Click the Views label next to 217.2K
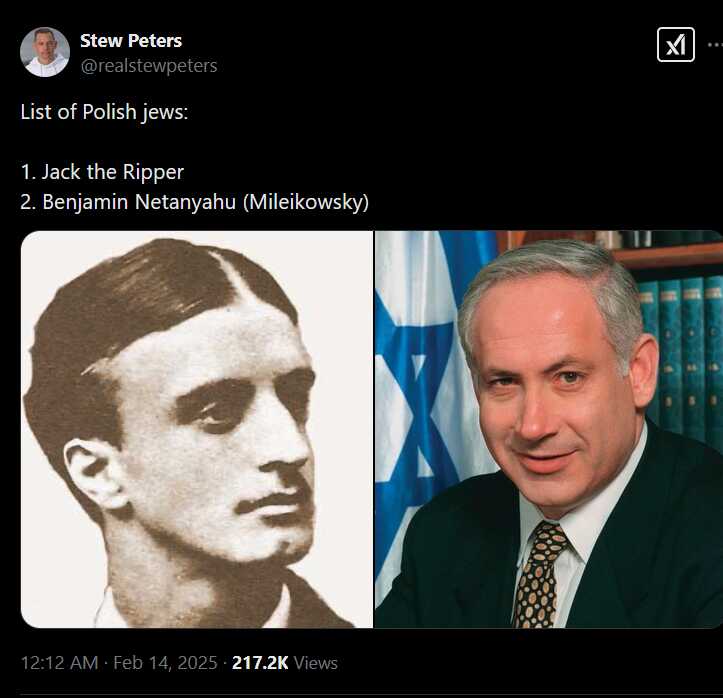723x698 pixels. (316, 663)
